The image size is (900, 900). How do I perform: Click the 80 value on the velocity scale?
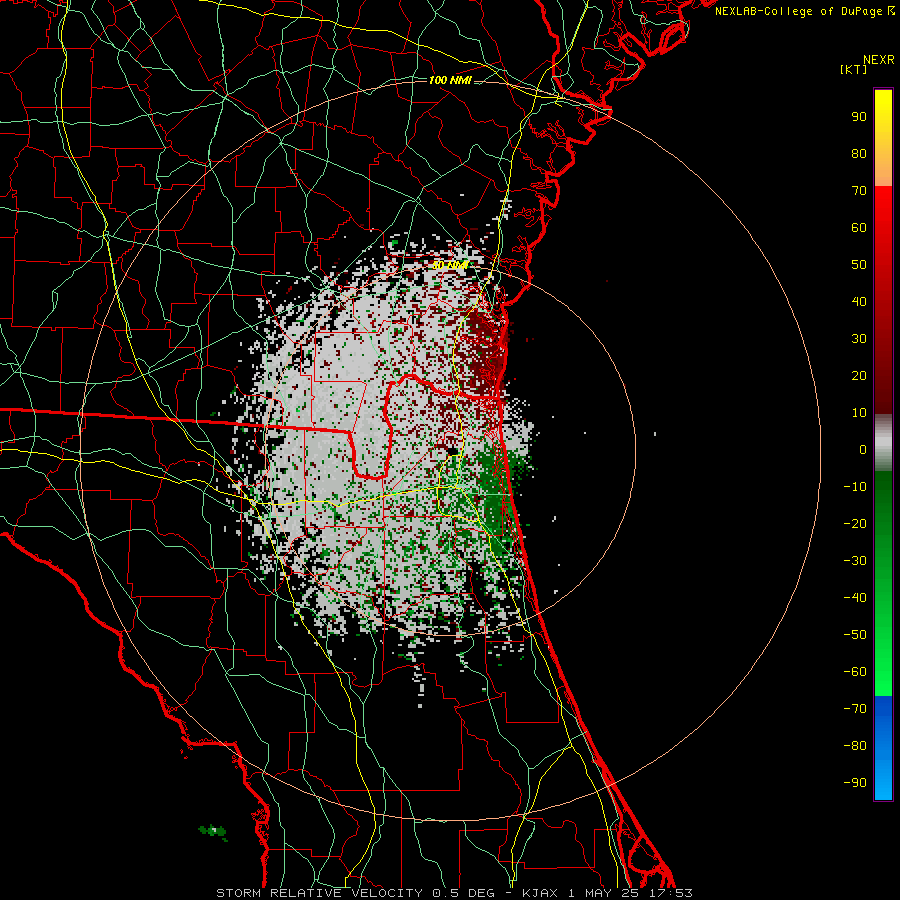coord(859,153)
